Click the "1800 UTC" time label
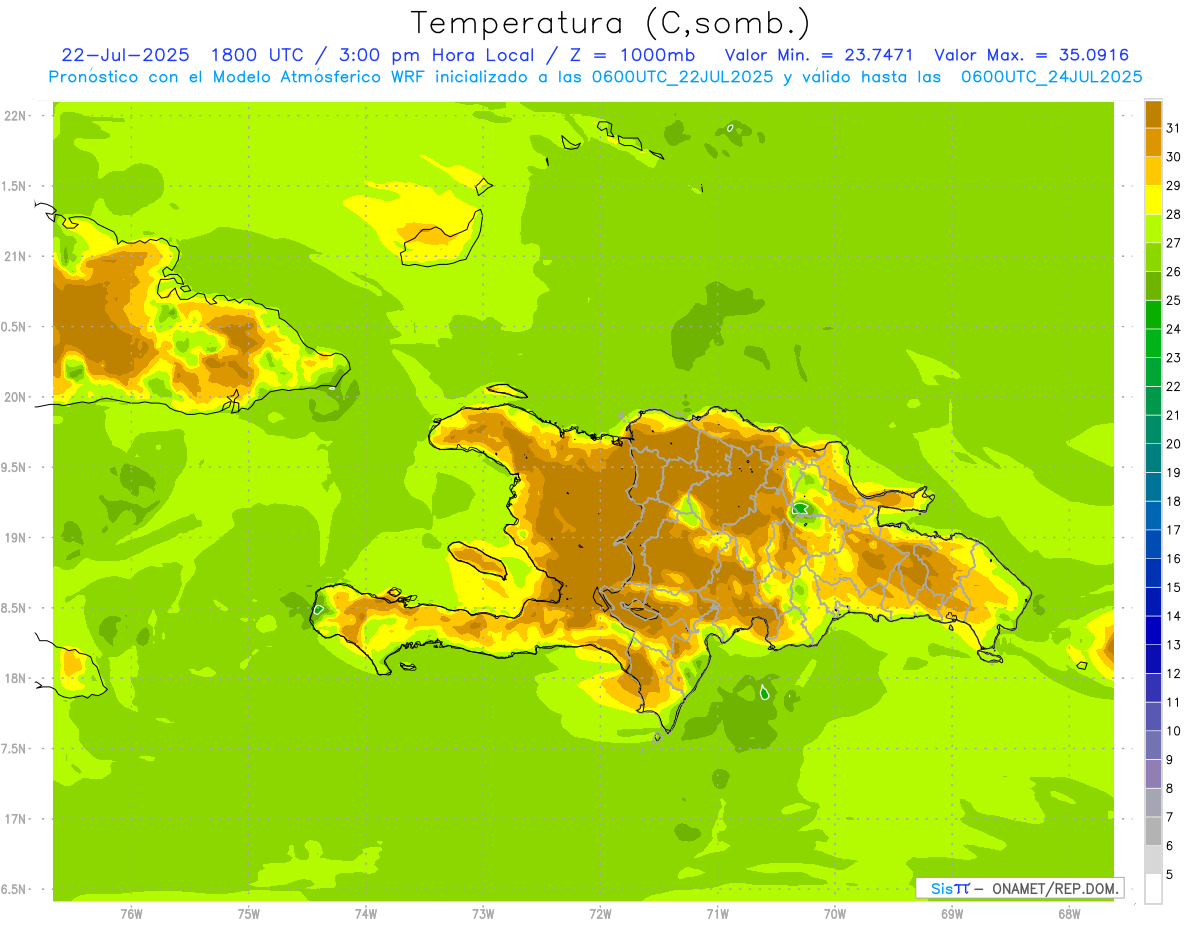Viewport: 1200px width, 927px height. click(x=258, y=55)
